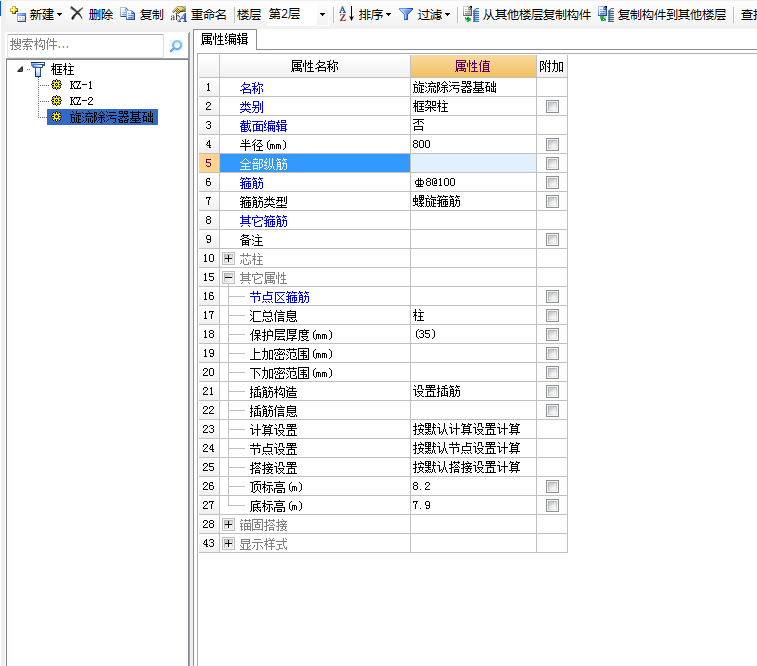This screenshot has height=666, width=757.
Task: Click 复制构件到其他楼层 icon
Action: point(605,14)
